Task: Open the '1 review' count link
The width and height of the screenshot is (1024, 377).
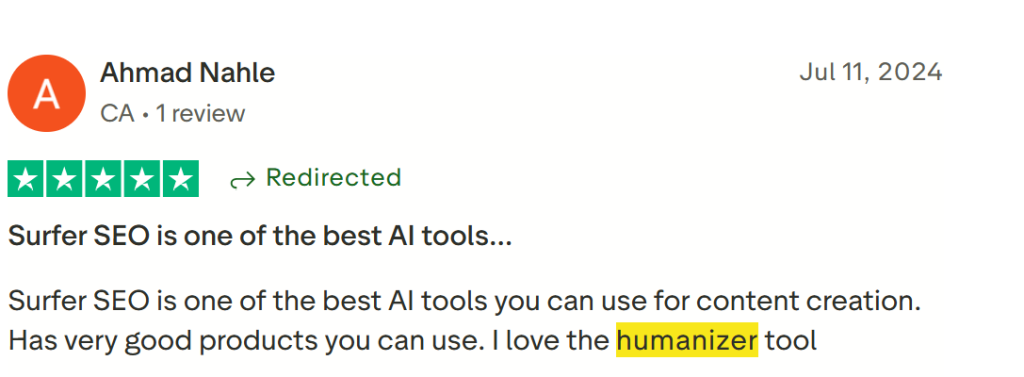Action: tap(200, 114)
